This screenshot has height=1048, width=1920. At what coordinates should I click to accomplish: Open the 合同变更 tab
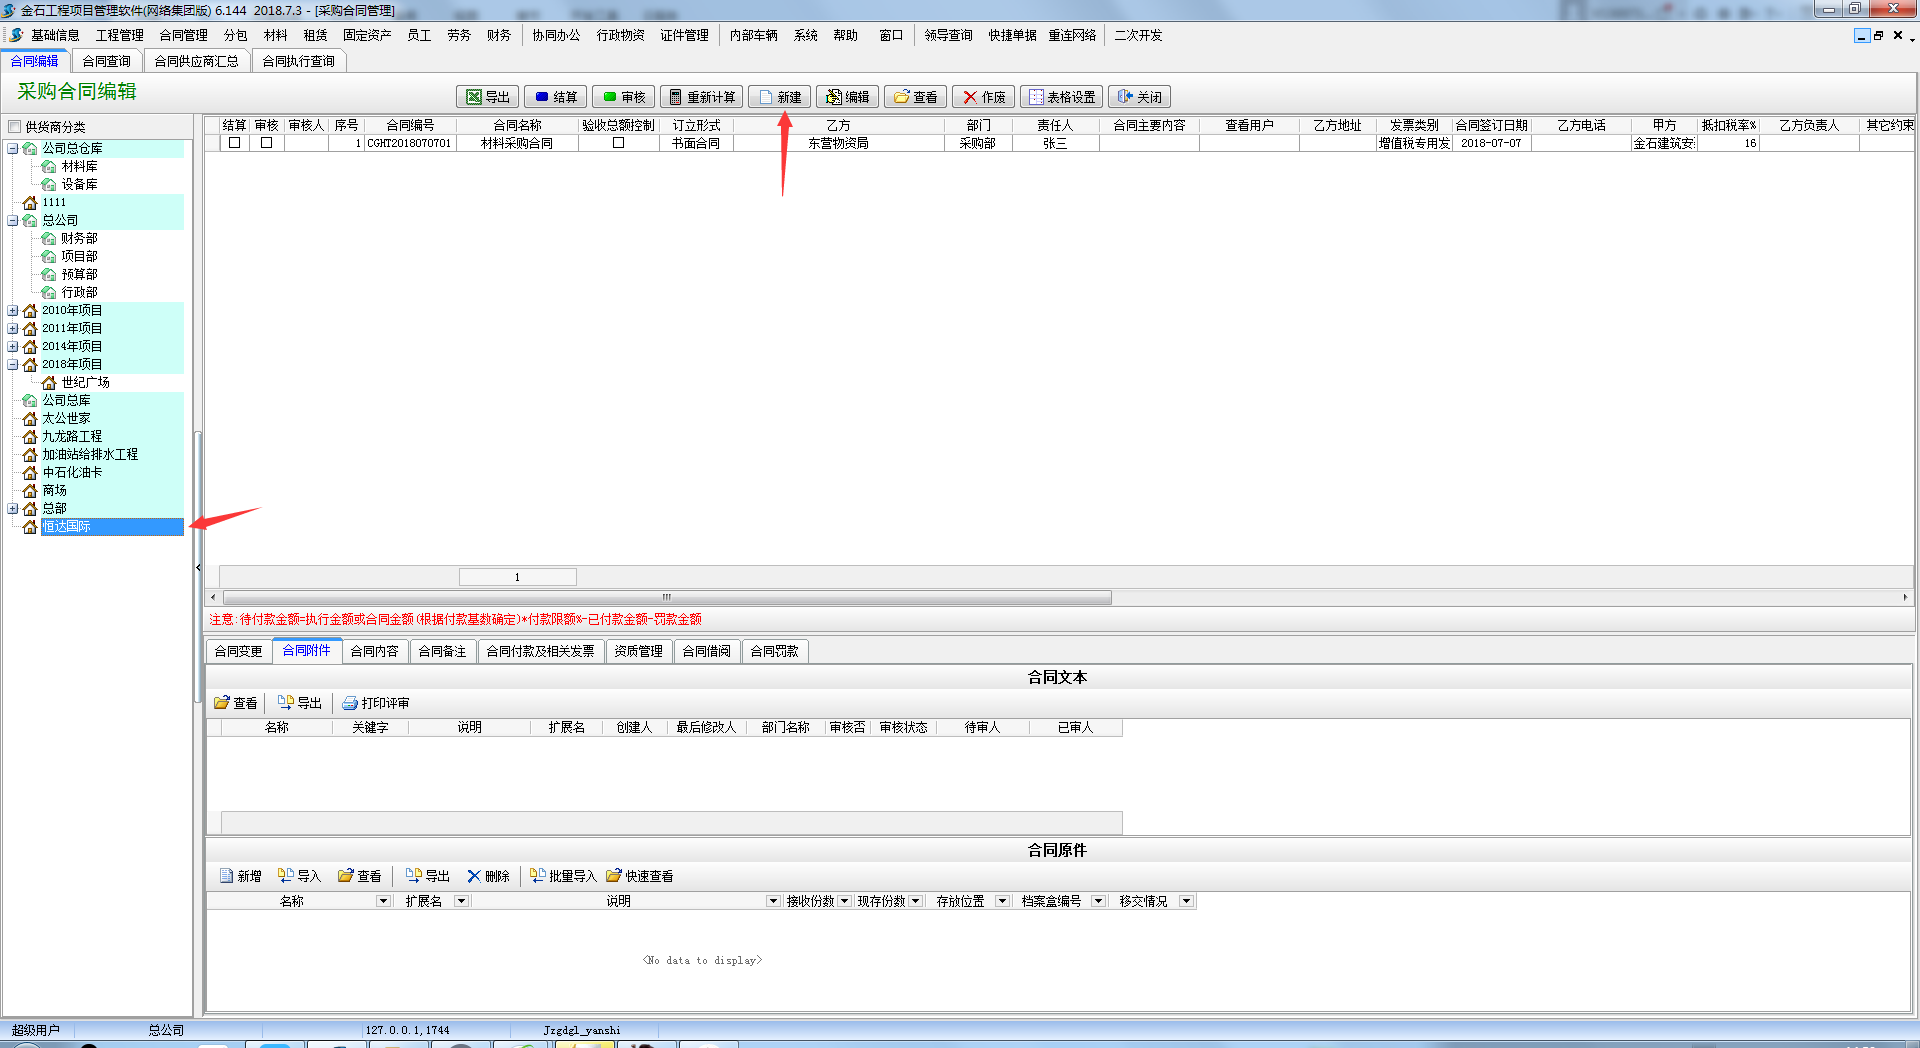(x=238, y=651)
